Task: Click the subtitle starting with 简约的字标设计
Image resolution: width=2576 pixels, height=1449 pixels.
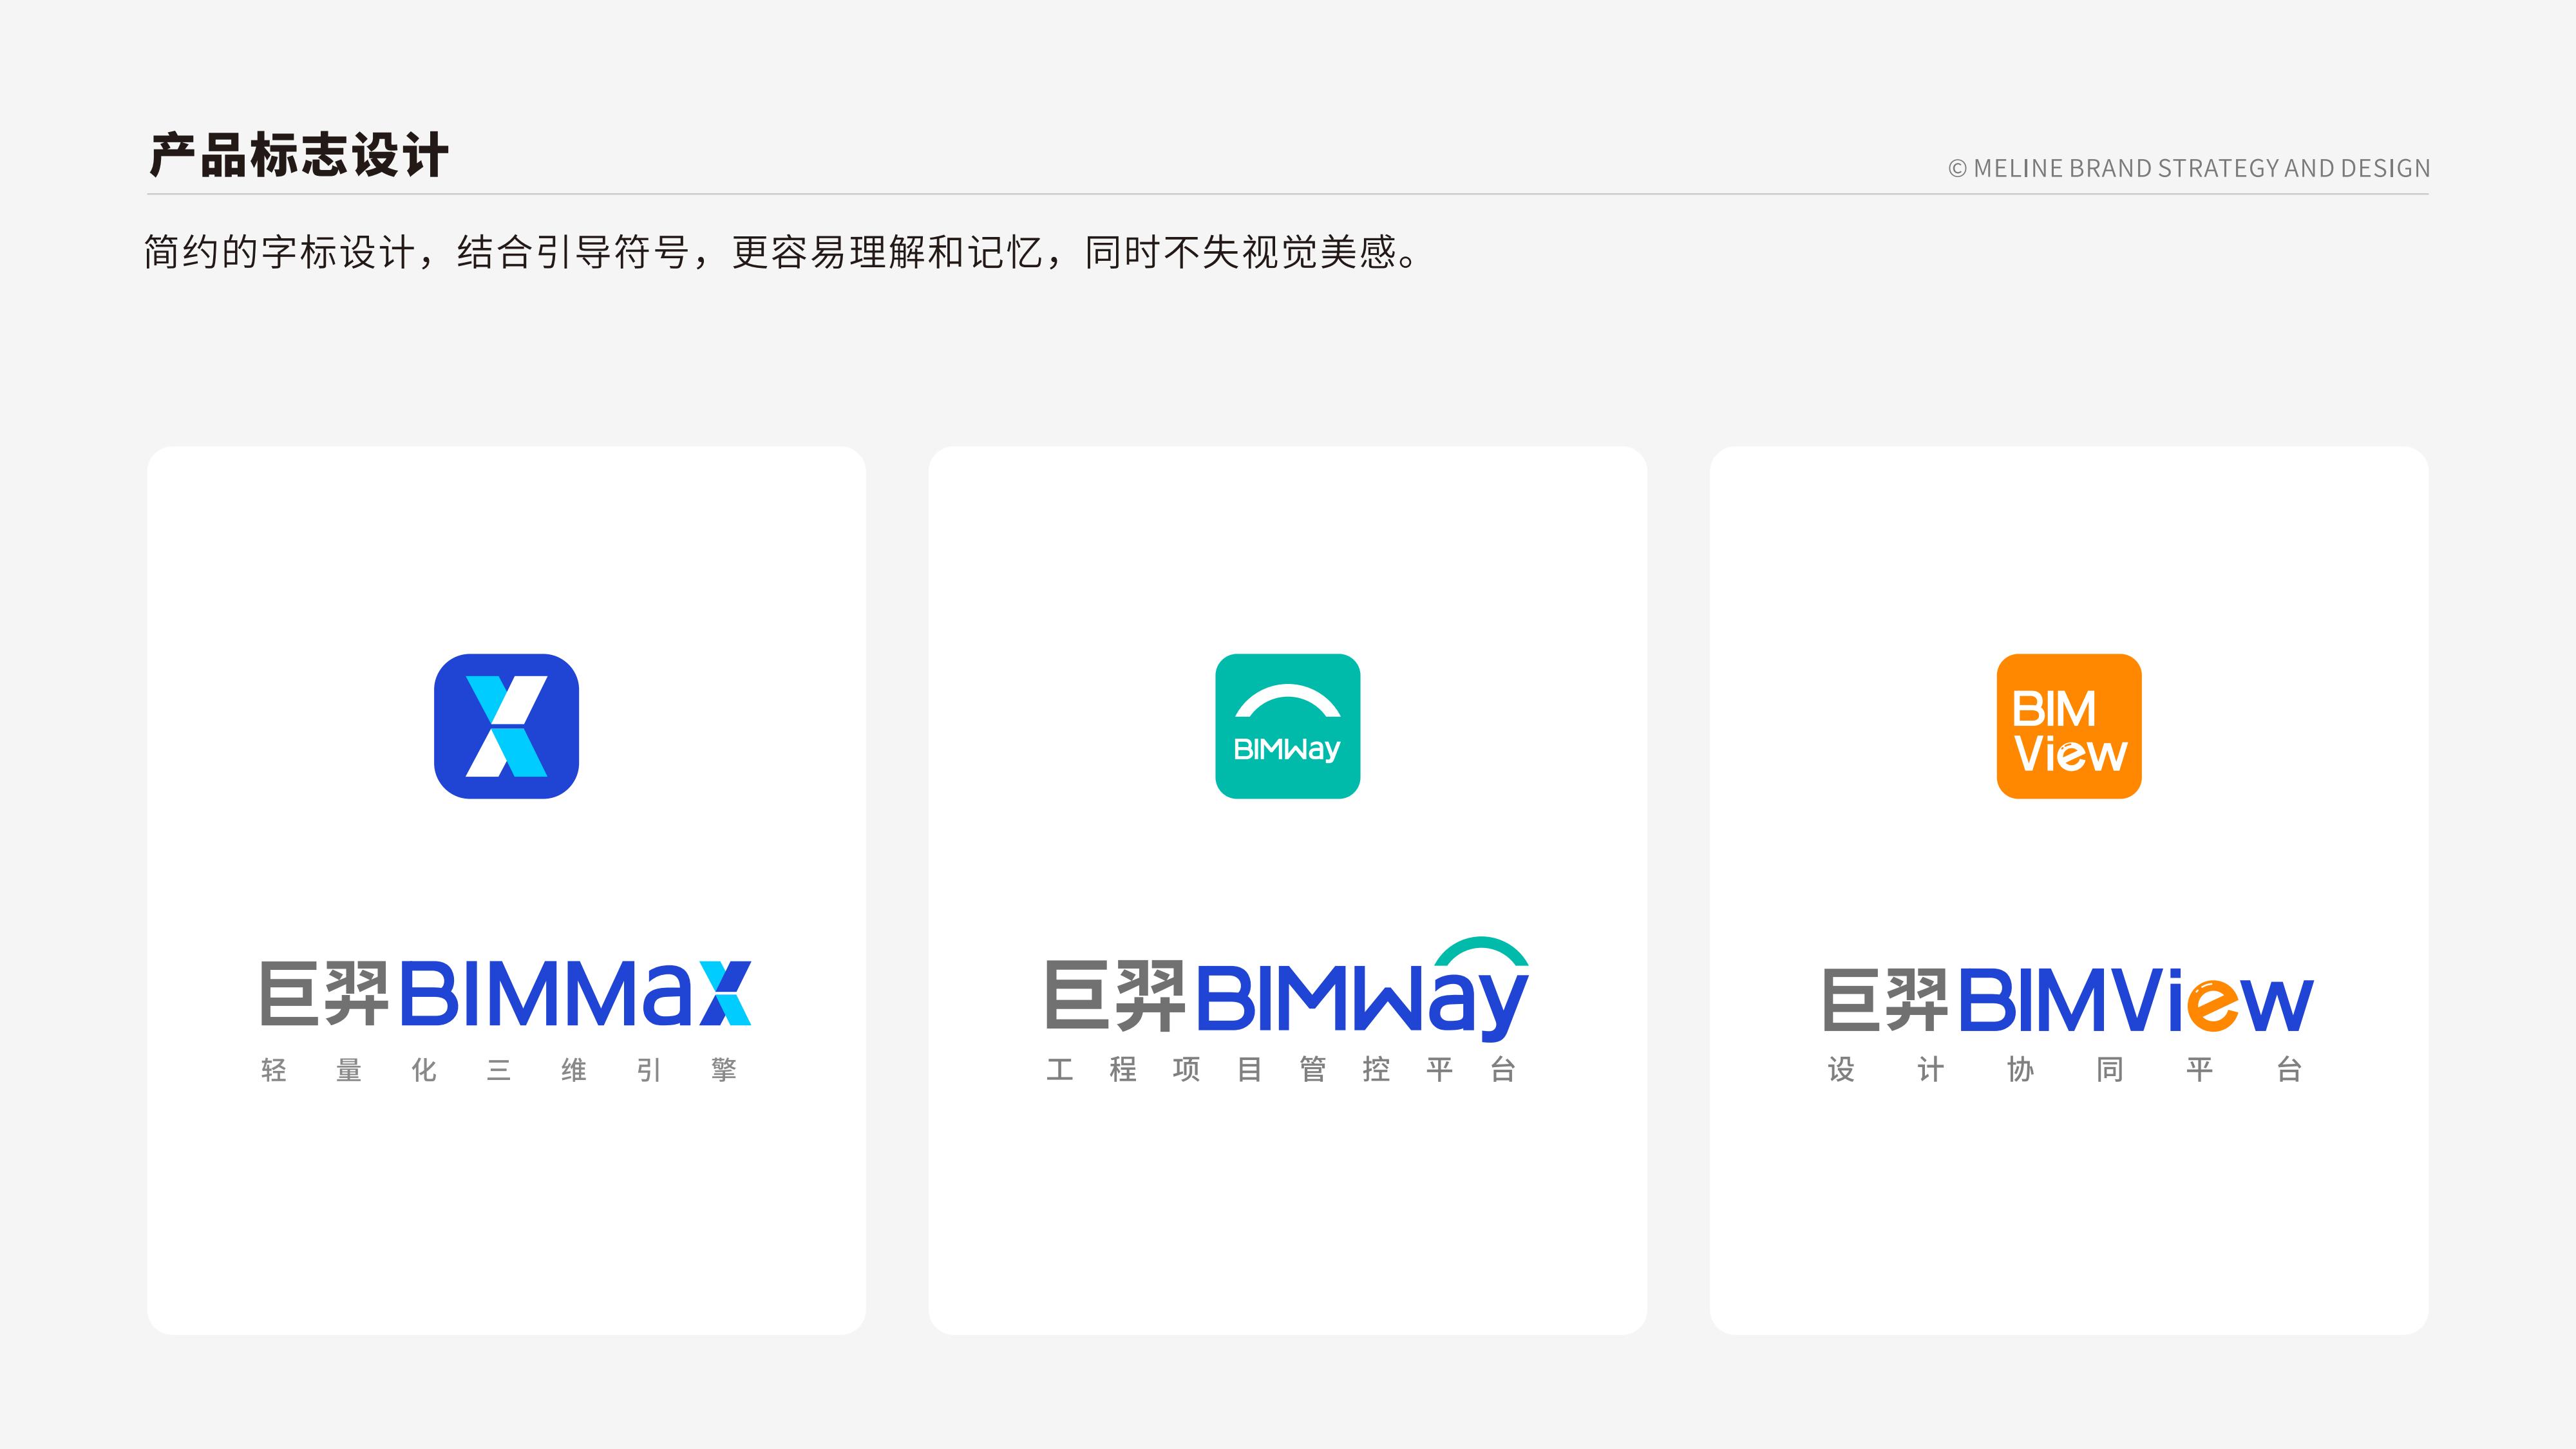Action: (x=780, y=252)
